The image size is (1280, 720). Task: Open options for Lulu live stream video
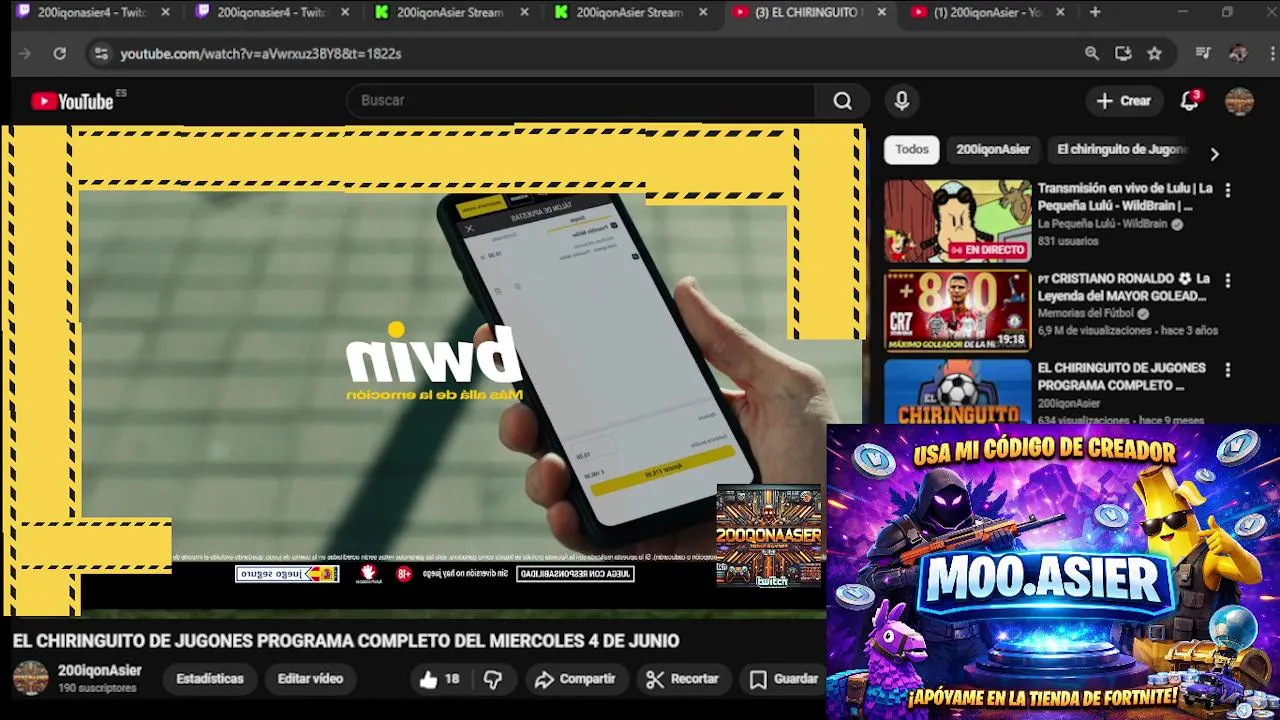coord(1228,190)
